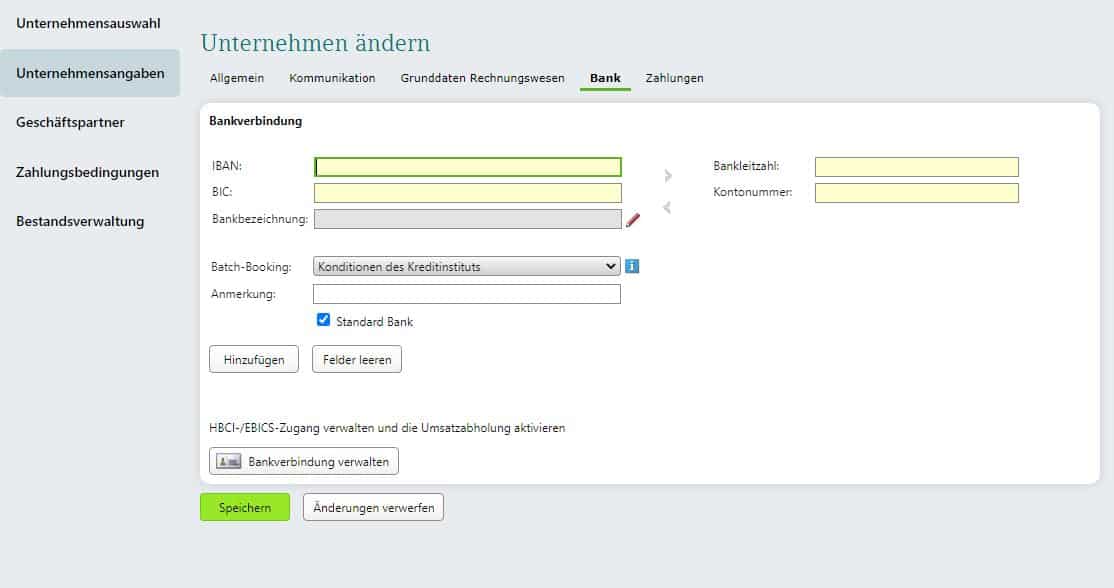
Task: Click the right arrow to transfer IBAN data
Action: 668,174
